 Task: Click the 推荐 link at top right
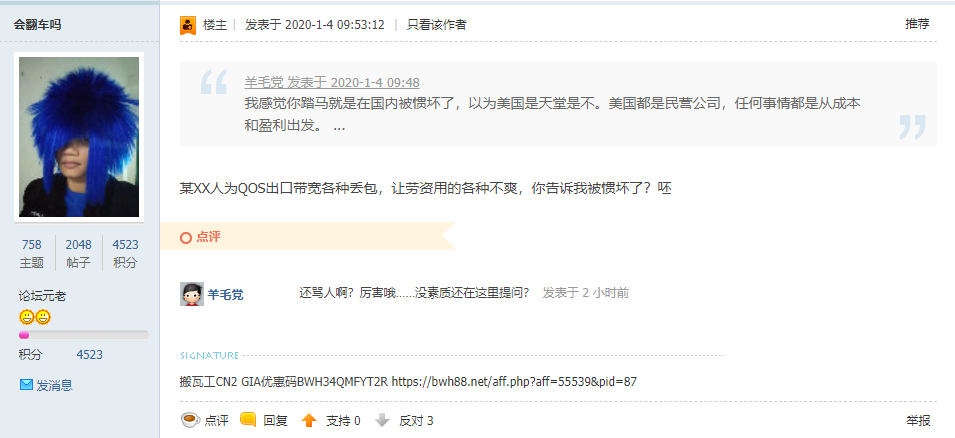(917, 24)
